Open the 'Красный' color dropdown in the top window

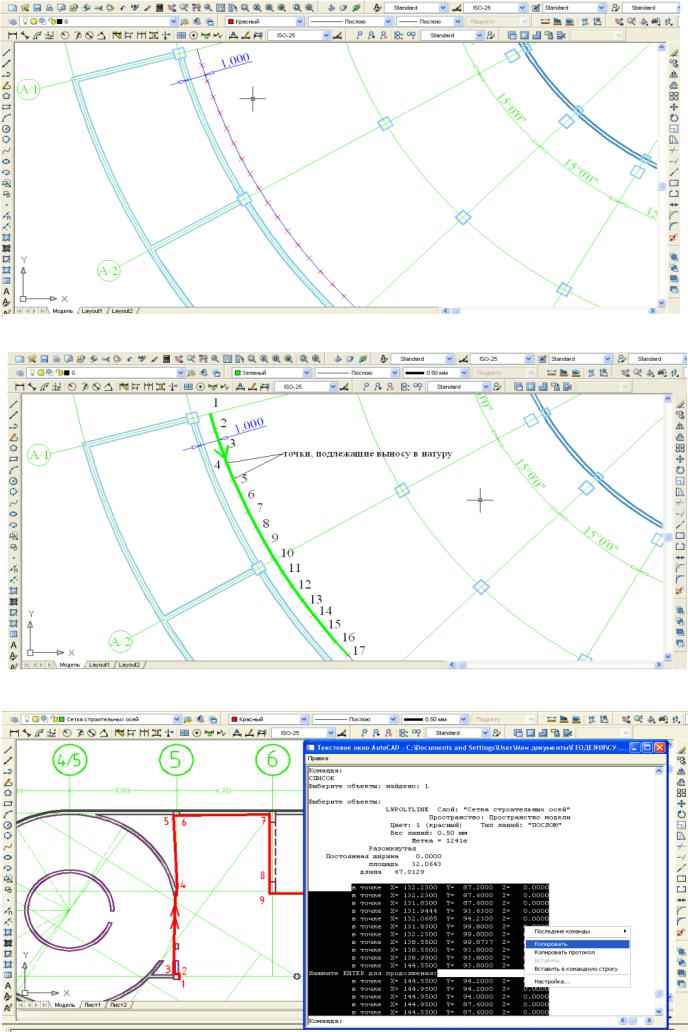pyautogui.click(x=300, y=21)
